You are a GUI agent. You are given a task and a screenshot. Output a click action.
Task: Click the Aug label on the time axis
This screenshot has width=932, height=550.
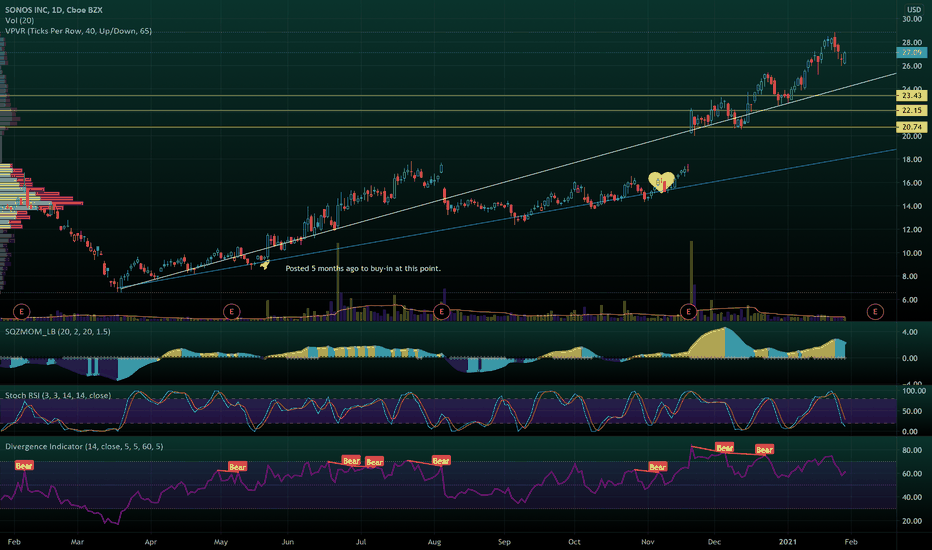(434, 542)
